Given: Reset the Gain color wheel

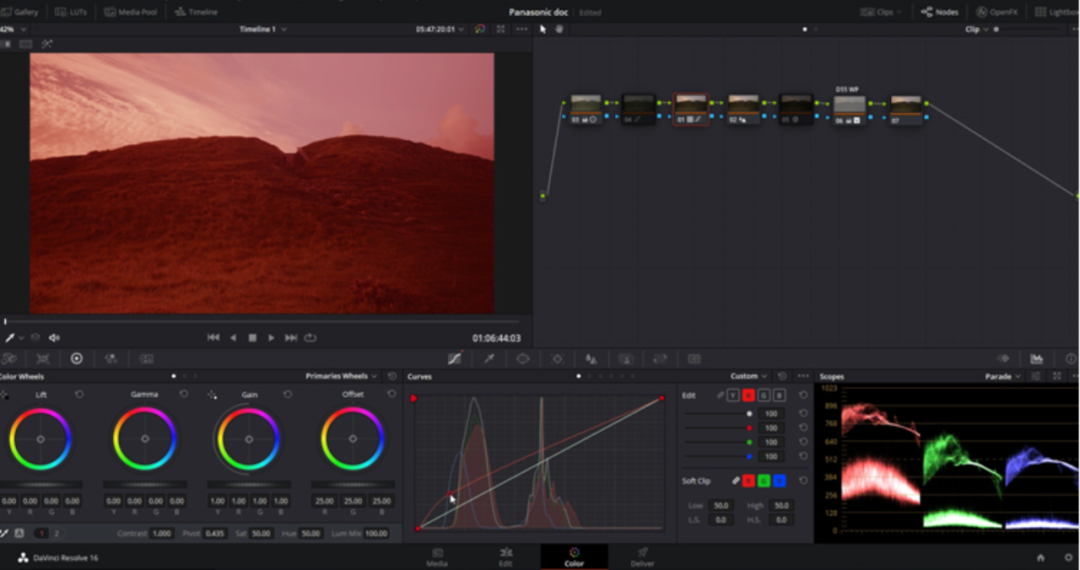Looking at the screenshot, I should tap(288, 394).
